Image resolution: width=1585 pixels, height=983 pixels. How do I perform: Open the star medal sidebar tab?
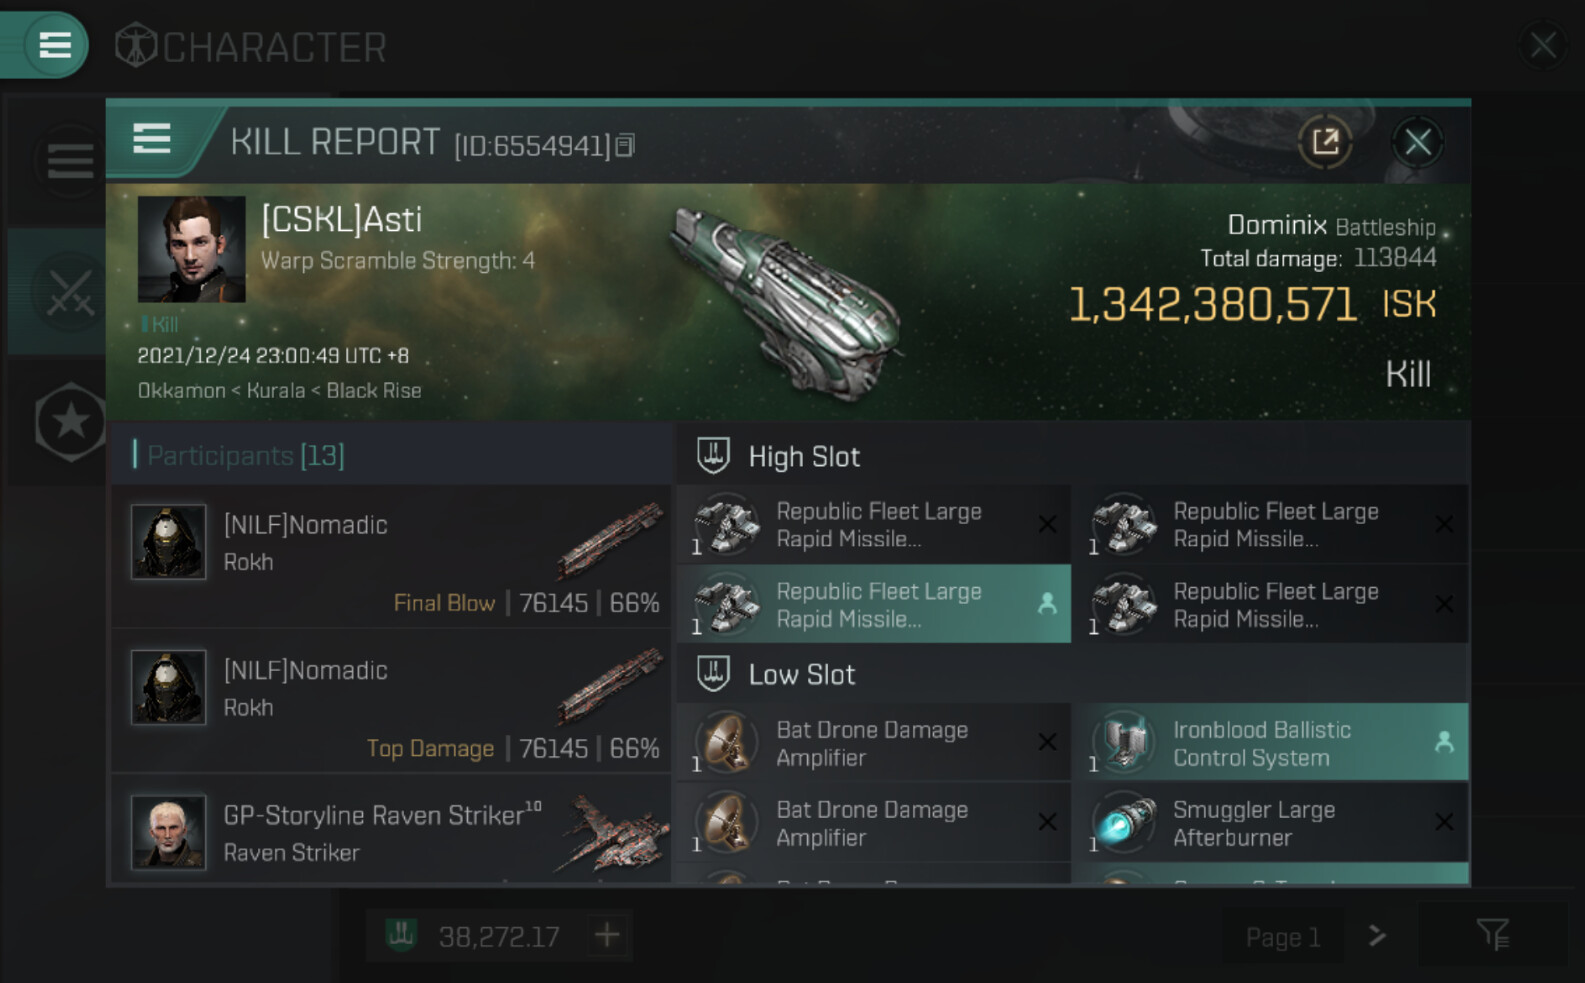coord(70,421)
